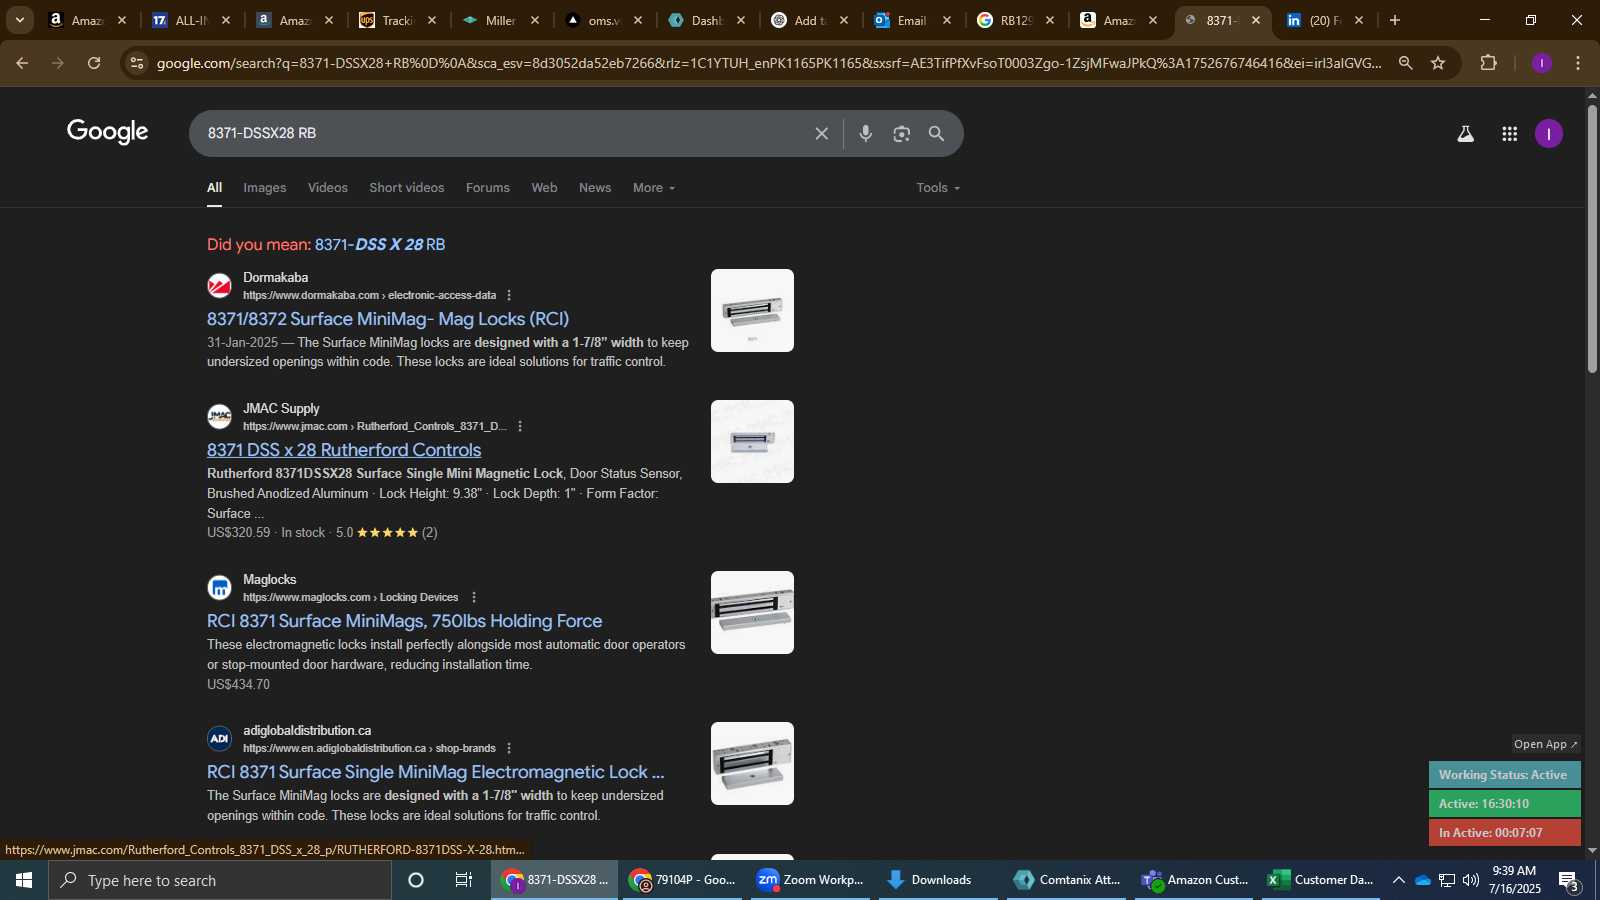Viewport: 1600px width, 900px height.
Task: Open RCI 8371 Surface Single MiniMag link
Action: [x=435, y=772]
